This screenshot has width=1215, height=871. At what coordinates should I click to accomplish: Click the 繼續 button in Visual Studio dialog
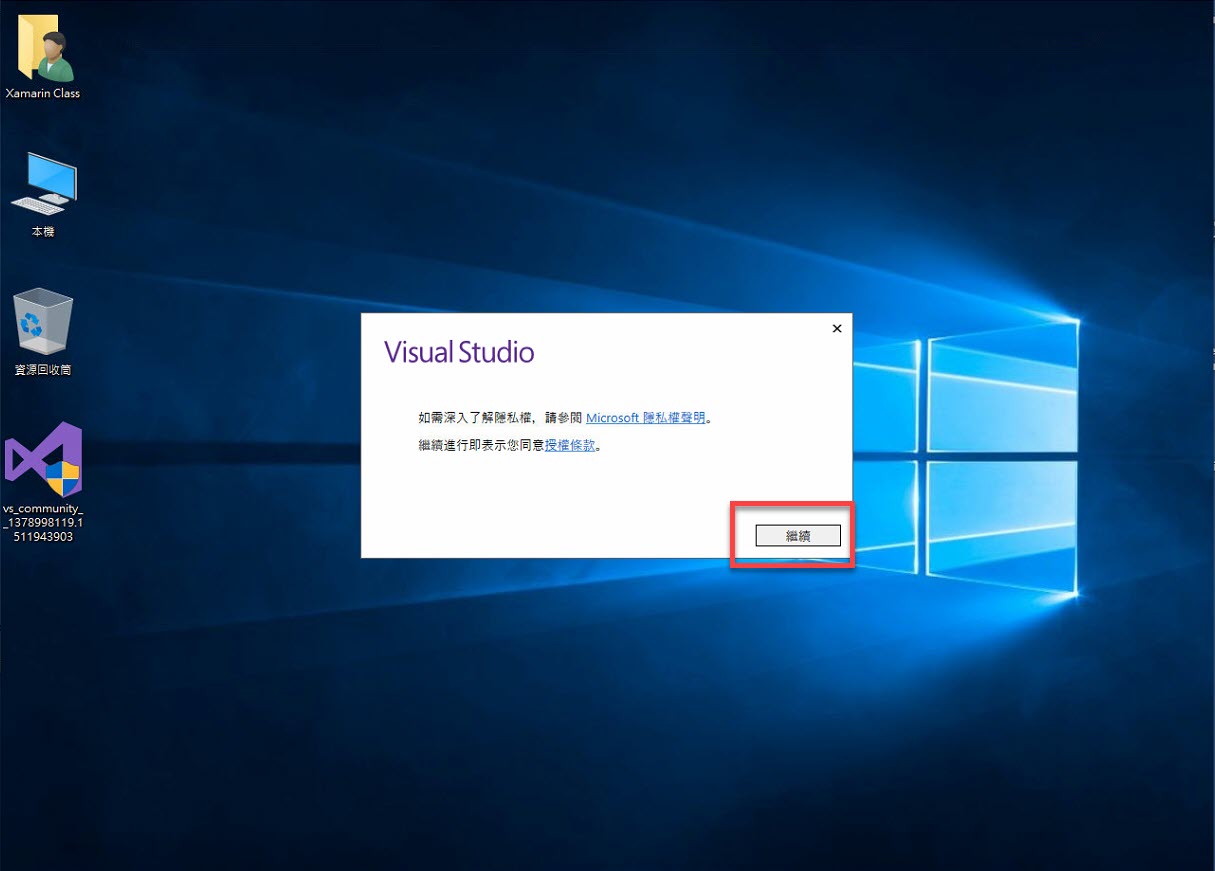click(x=798, y=536)
